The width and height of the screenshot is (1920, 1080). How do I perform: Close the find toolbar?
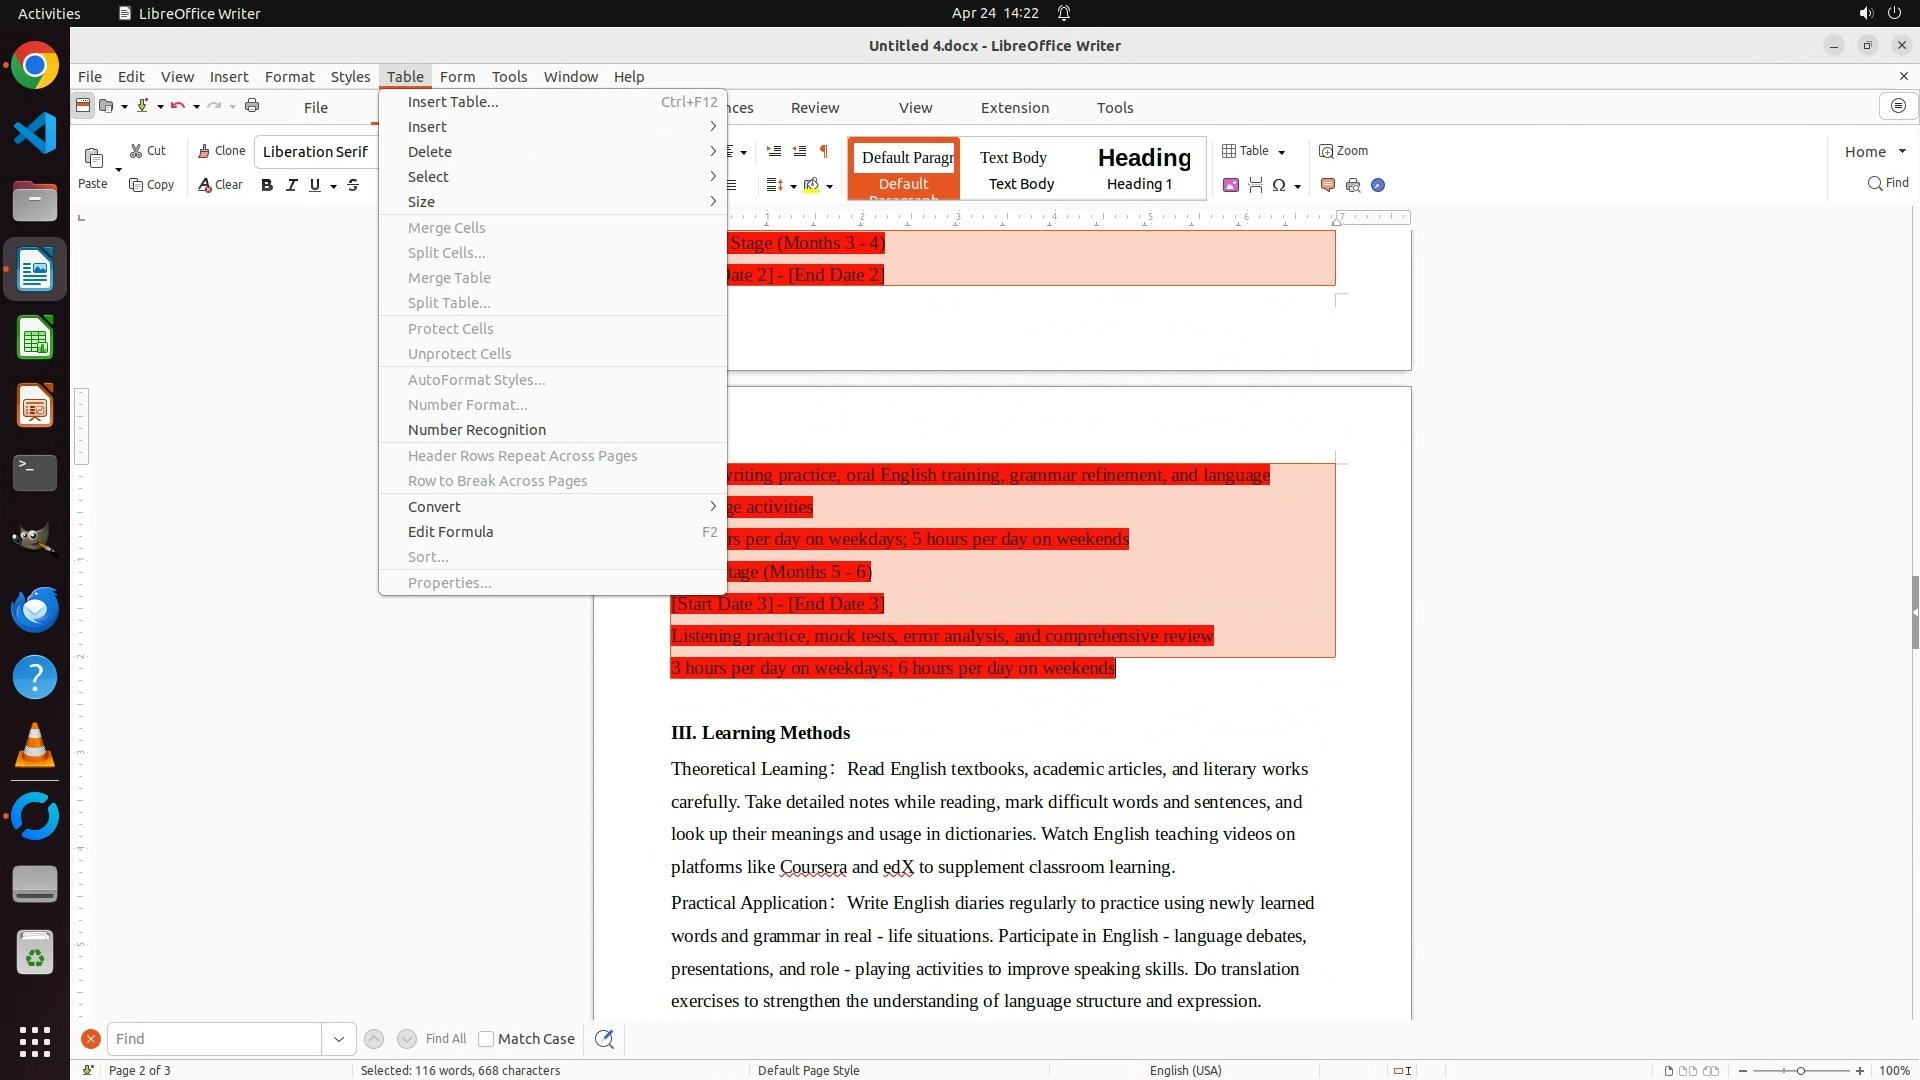click(90, 1039)
